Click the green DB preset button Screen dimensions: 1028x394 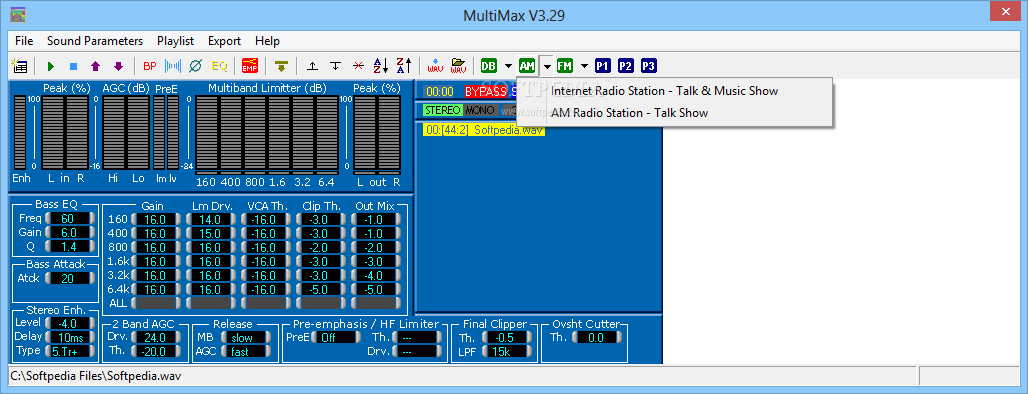point(489,66)
